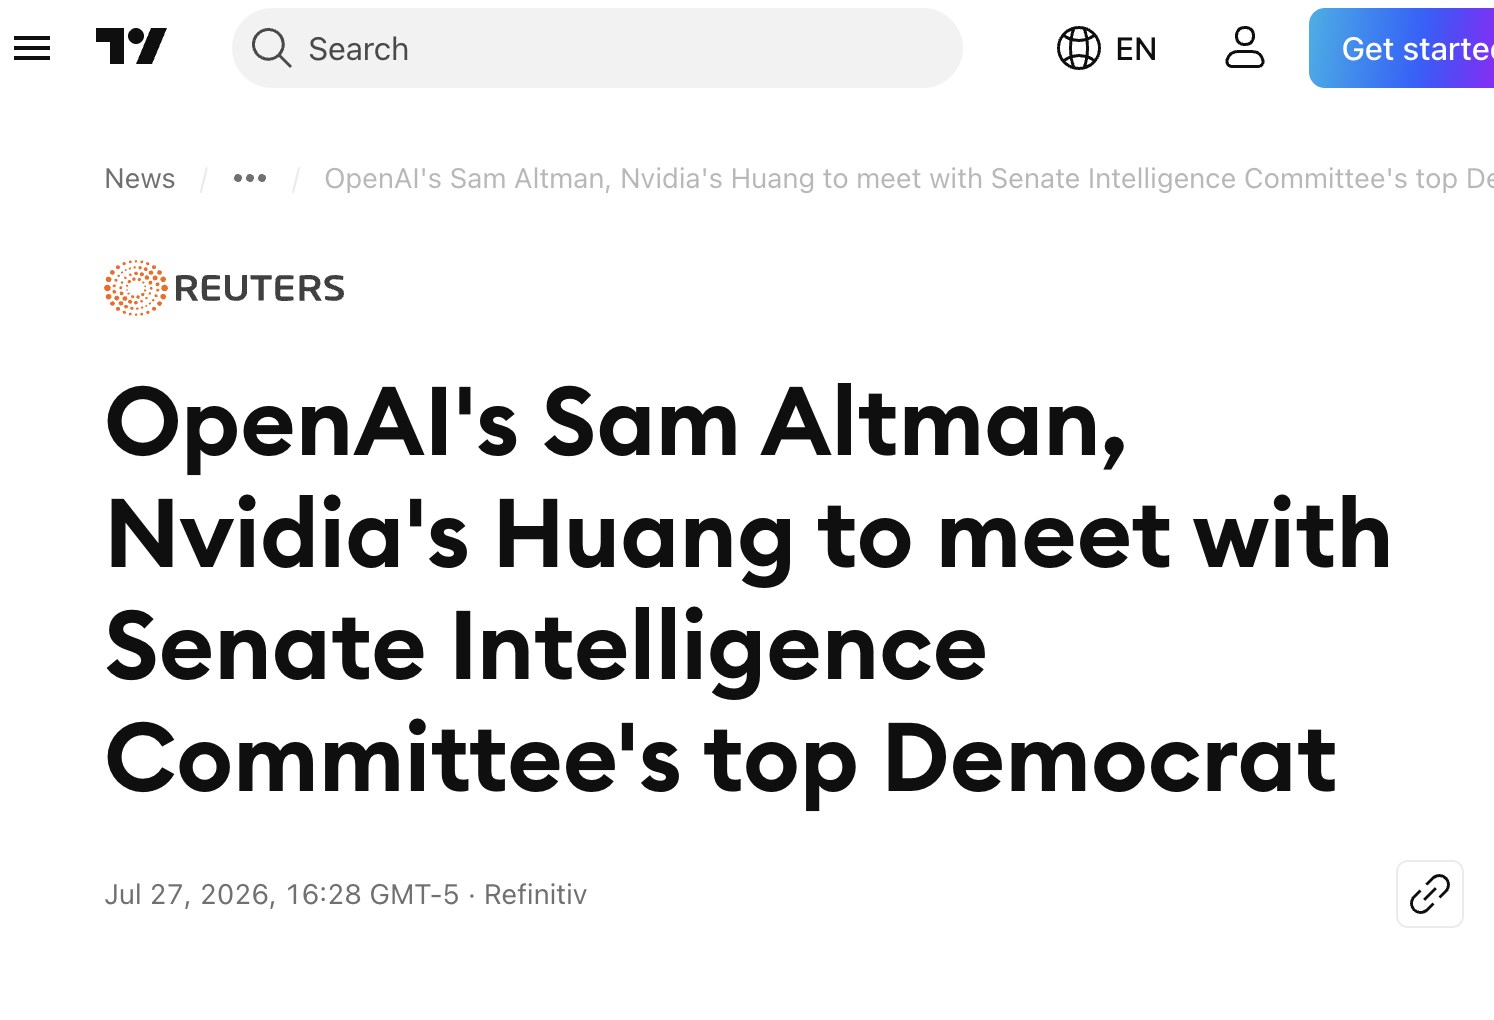Viewport: 1494px width, 1020px height.
Task: Navigate to News breadcrumb
Action: pyautogui.click(x=140, y=178)
